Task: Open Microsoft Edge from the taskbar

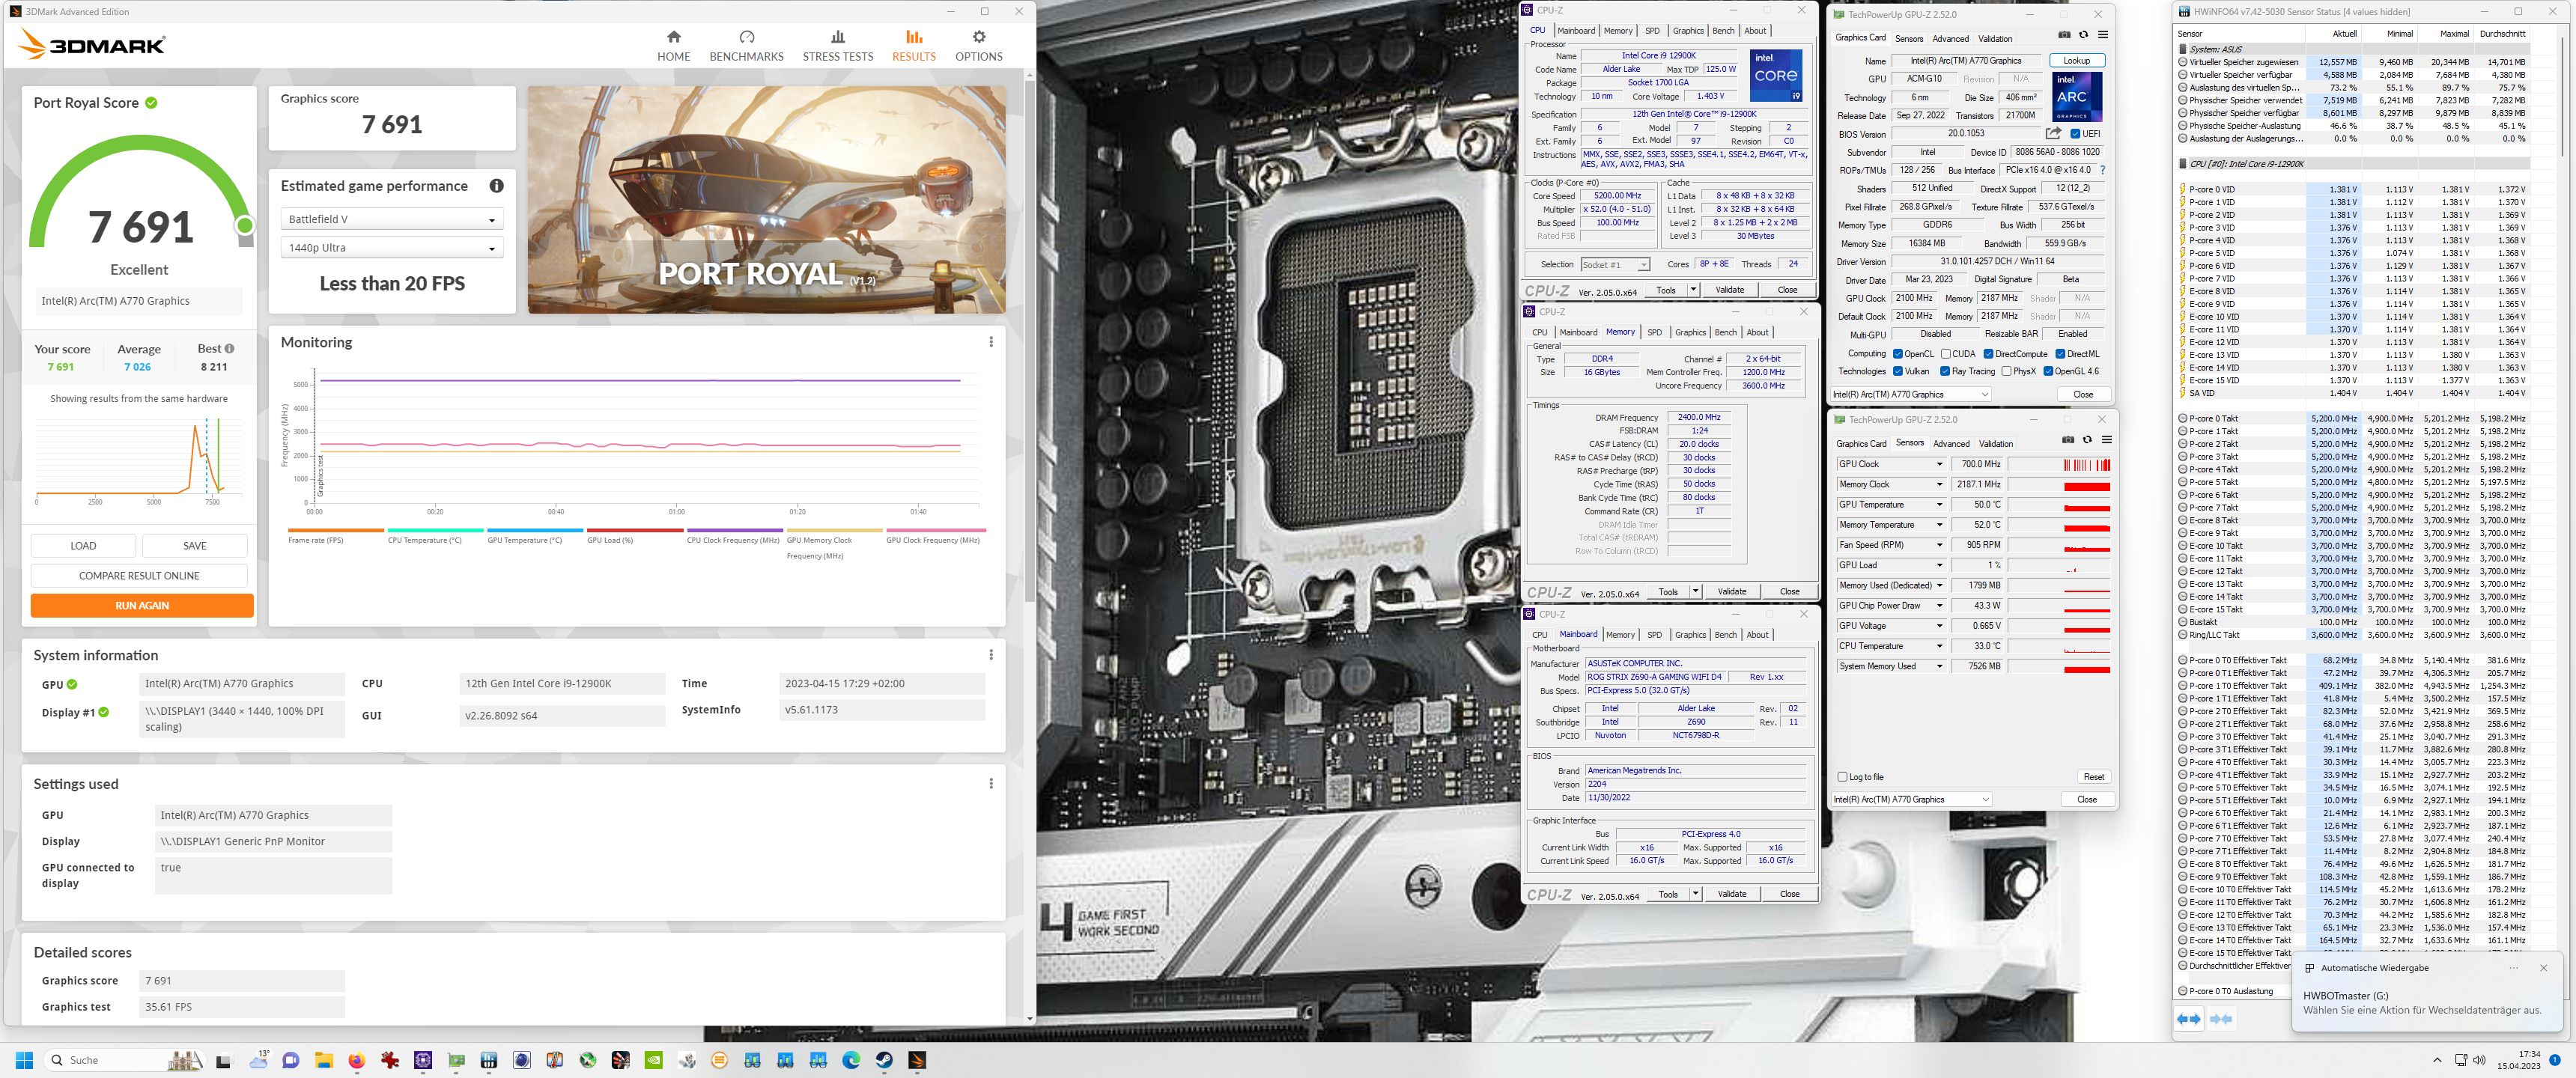Action: (x=851, y=1060)
